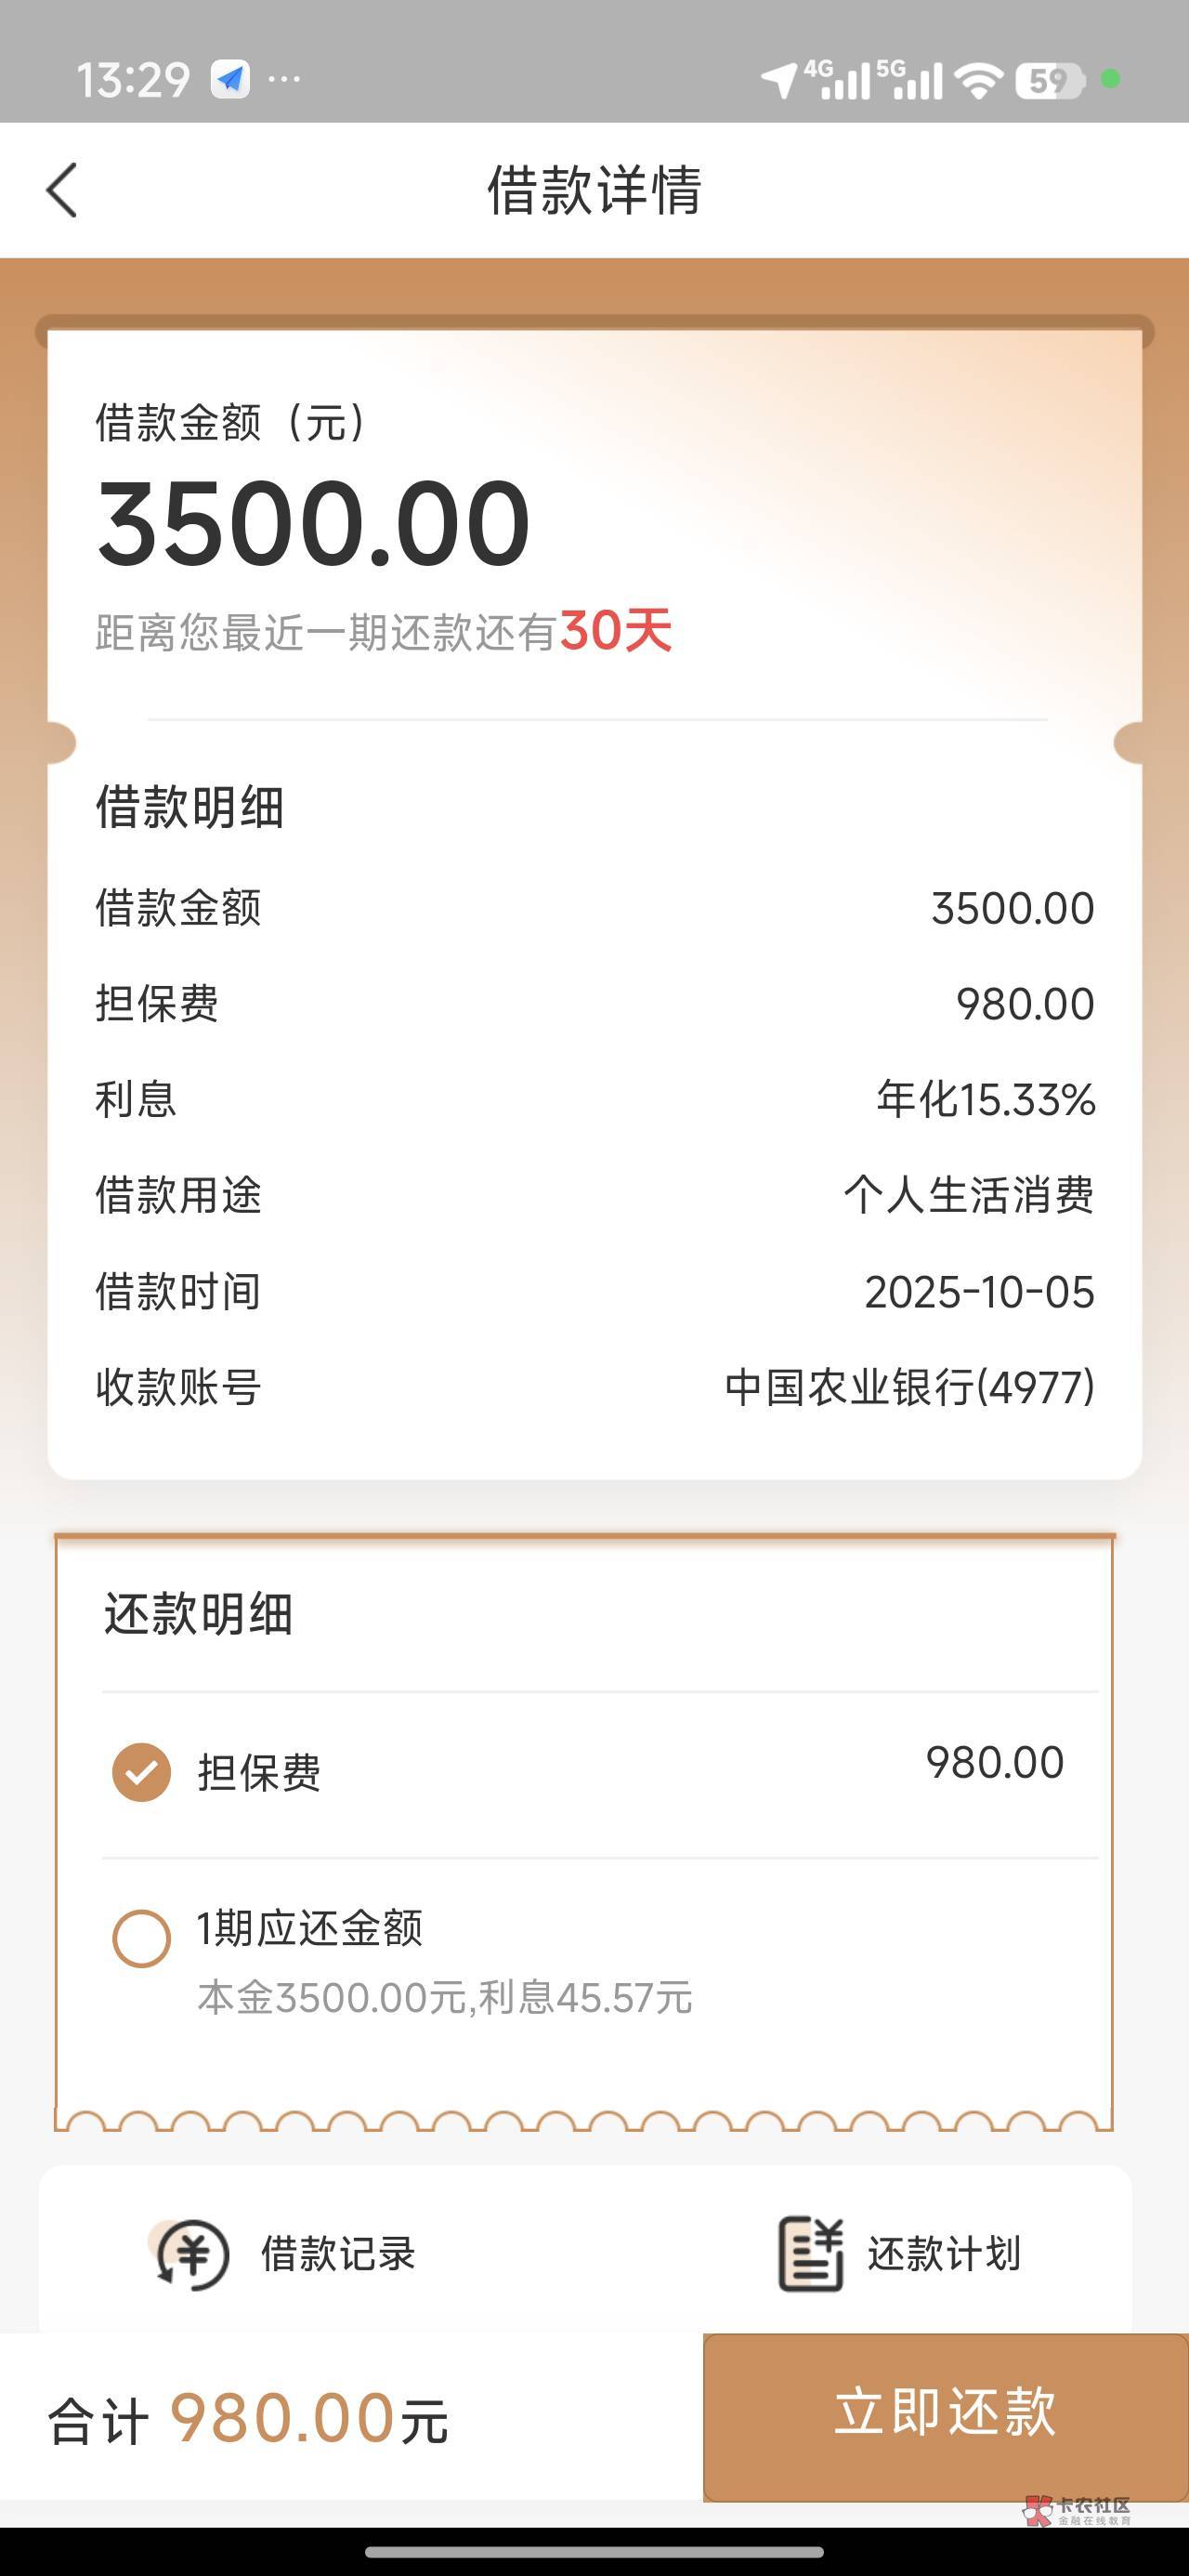Select the 1期应还金额 radio circle
The image size is (1189, 2576).
[x=141, y=1938]
